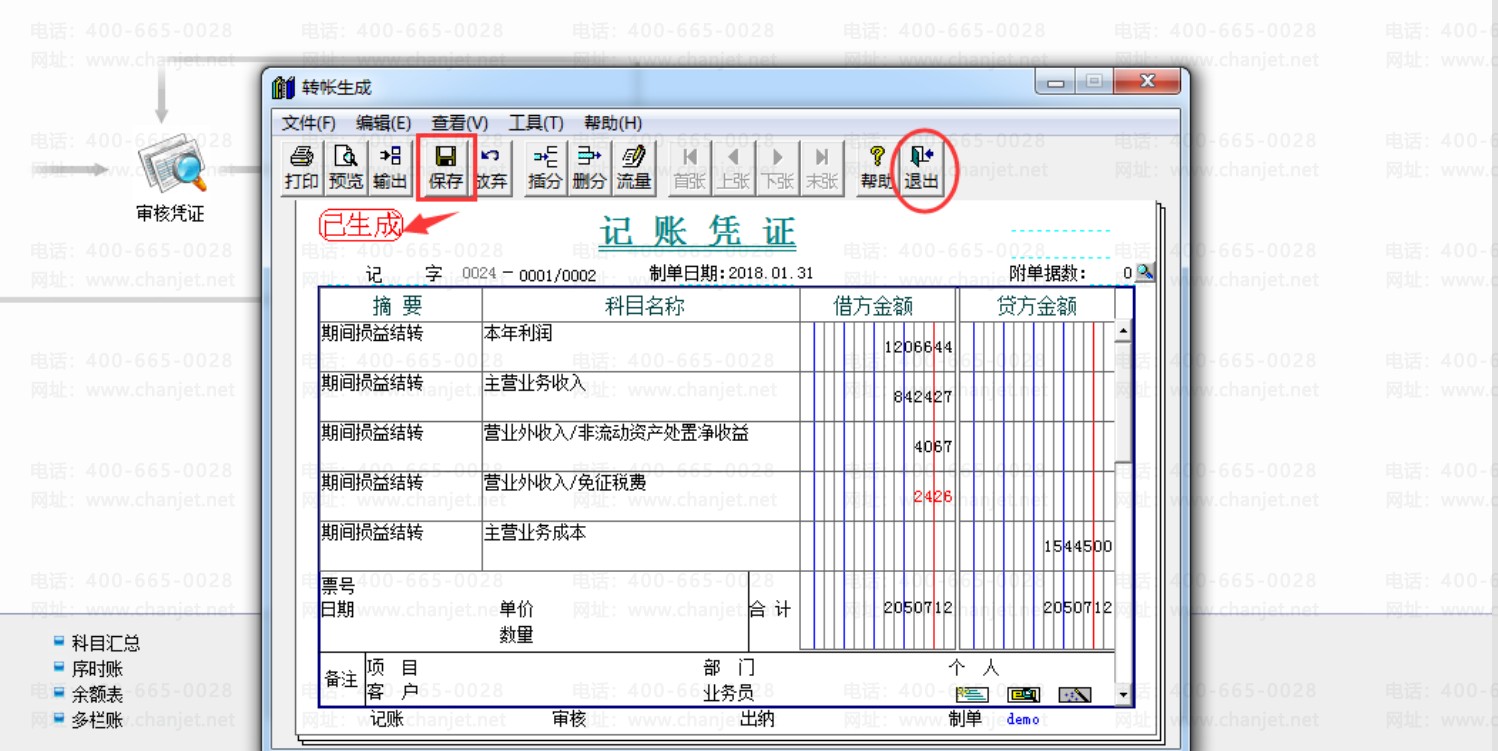Select the 本年利润 account cell
This screenshot has height=751, width=1498.
click(x=641, y=347)
